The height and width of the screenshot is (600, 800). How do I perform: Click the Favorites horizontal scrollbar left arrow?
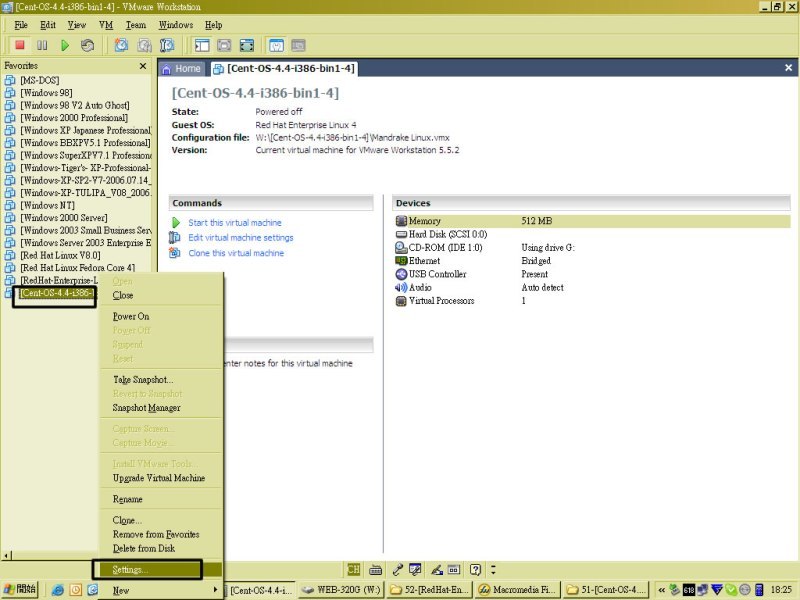7,555
